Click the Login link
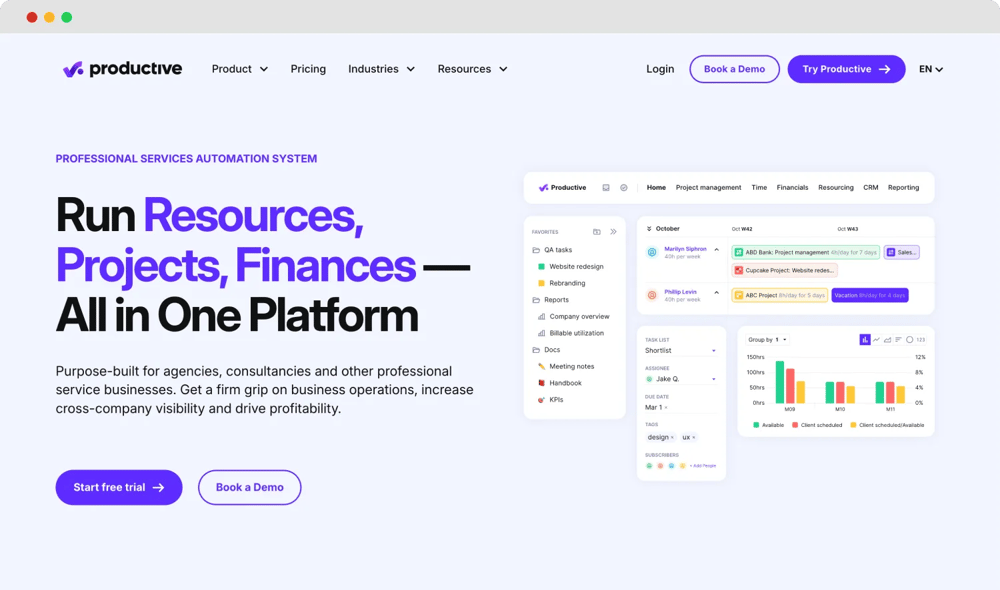 click(x=660, y=69)
